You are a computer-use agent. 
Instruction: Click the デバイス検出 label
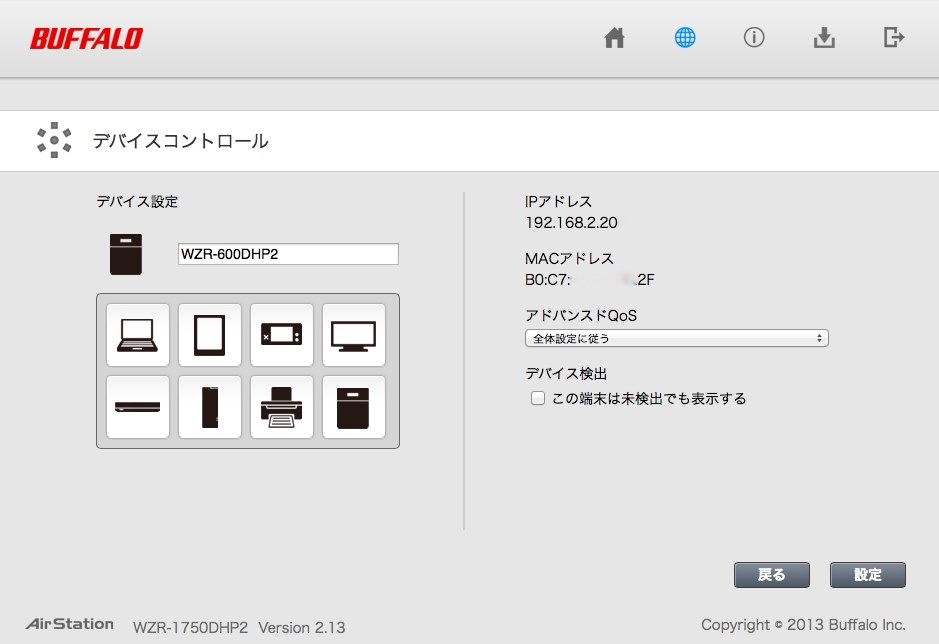point(566,374)
